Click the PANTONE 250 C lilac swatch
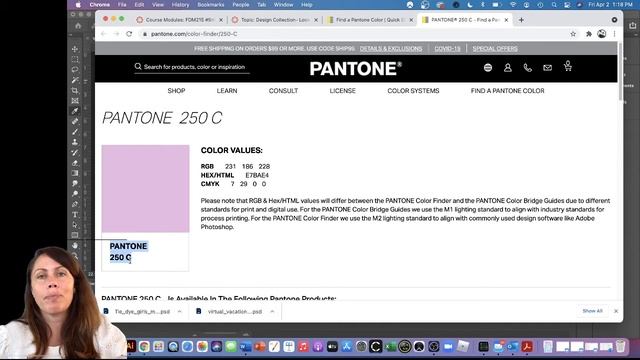640x360 pixels. 145,189
